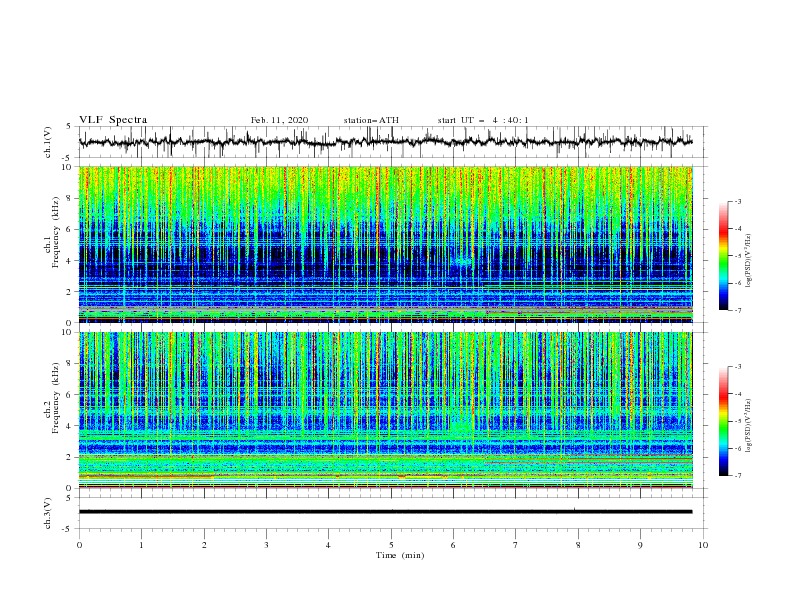Select the "Time (min)" axis label
Viewport: 792px width, 612px height.
click(400, 555)
